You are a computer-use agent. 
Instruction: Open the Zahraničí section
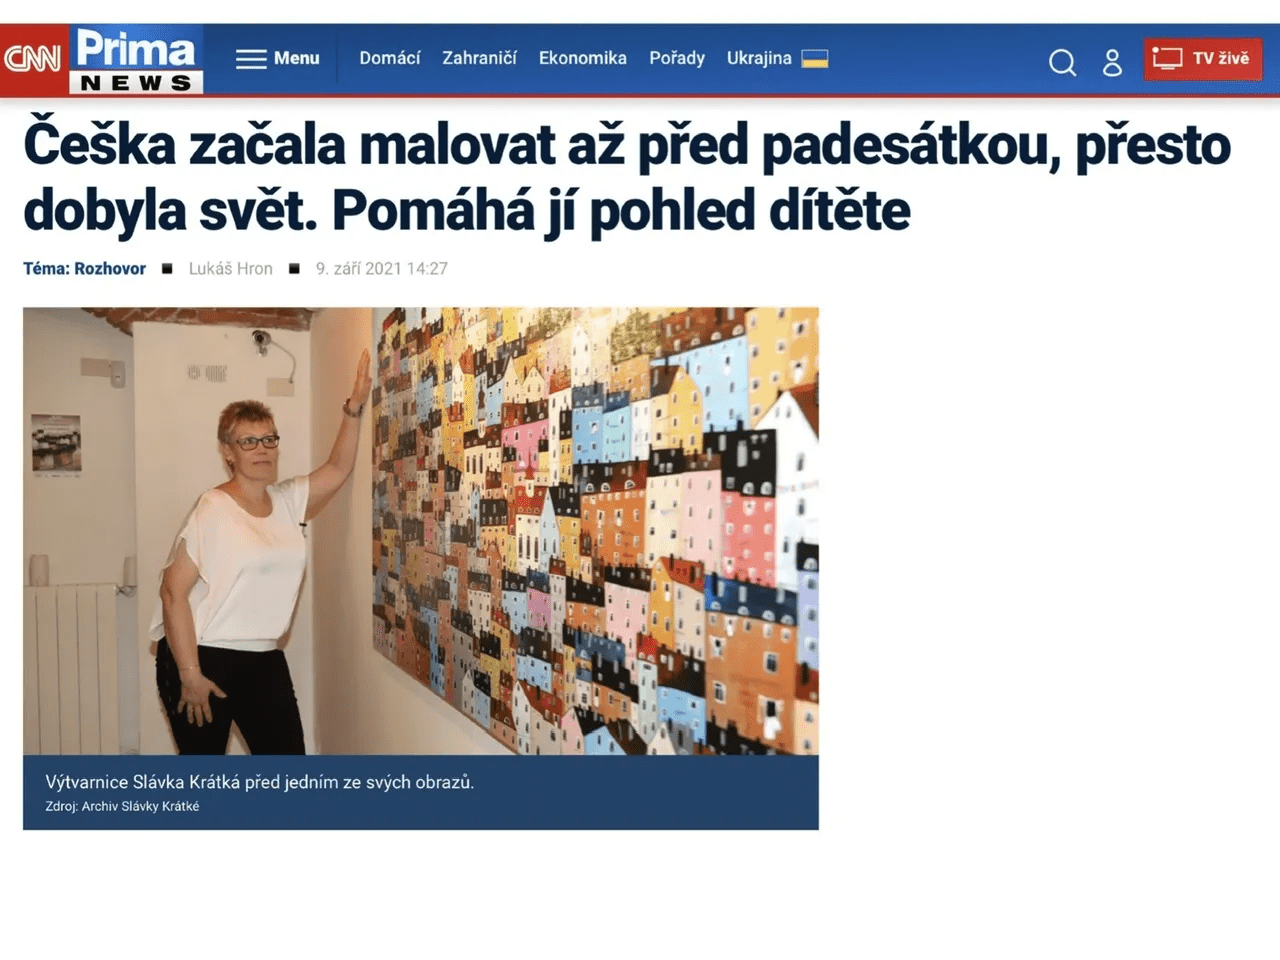tap(479, 58)
